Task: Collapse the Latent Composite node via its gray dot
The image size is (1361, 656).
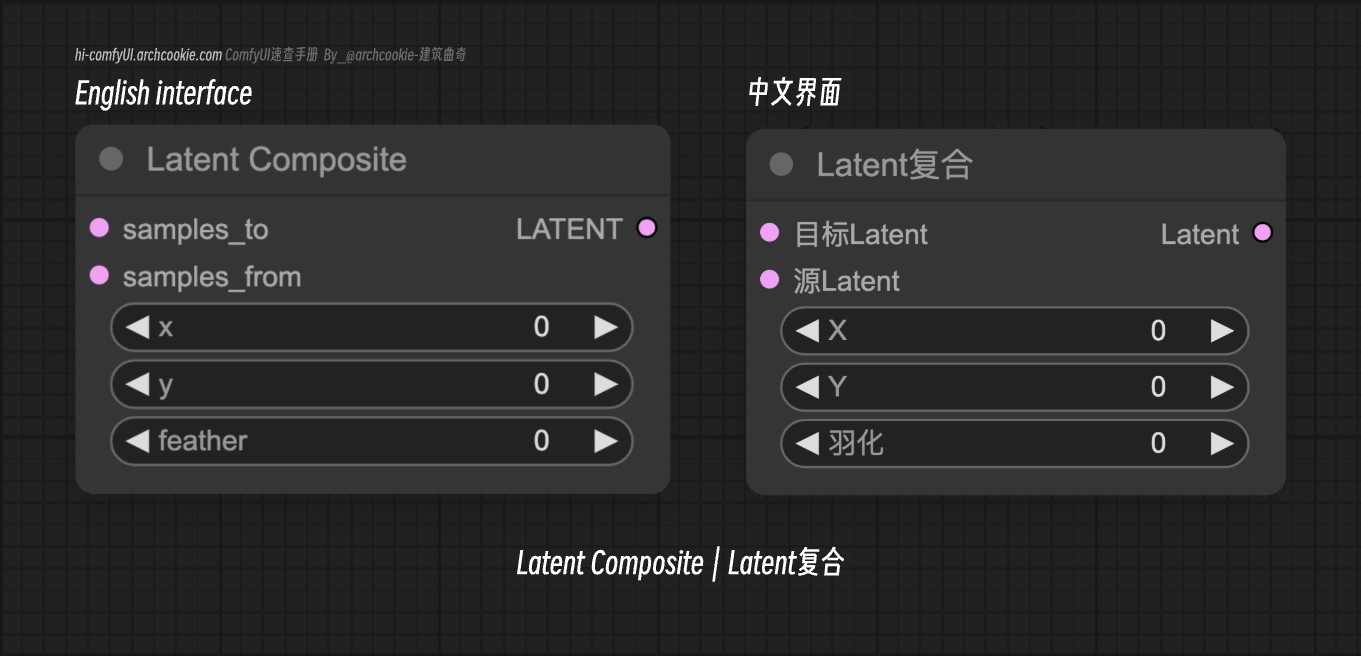Action: pos(111,159)
